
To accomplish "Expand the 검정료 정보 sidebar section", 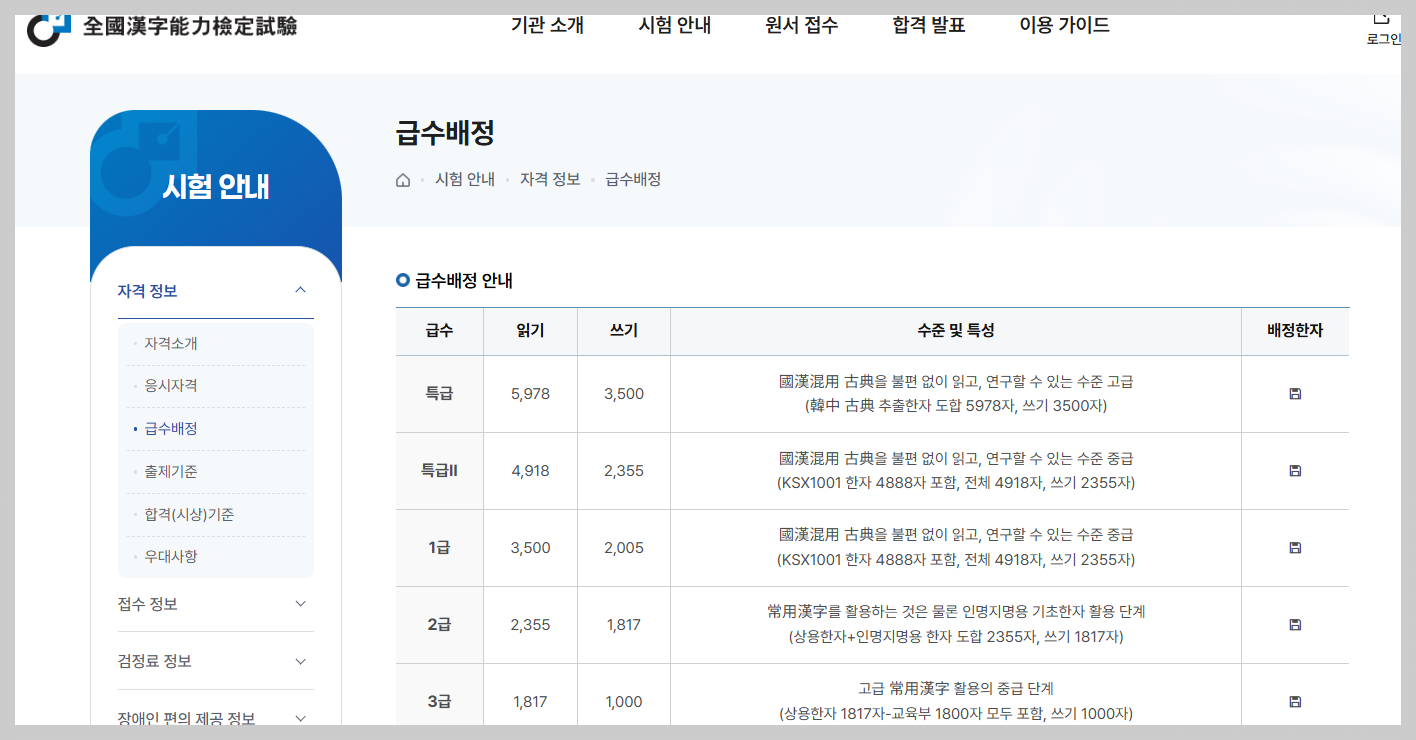I will click(215, 660).
